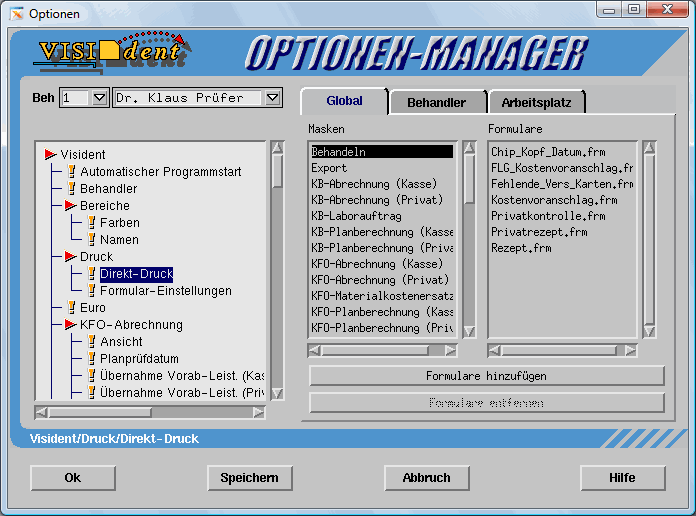
Task: Click the Masken vertical scrollbar thumb
Action: point(469,179)
